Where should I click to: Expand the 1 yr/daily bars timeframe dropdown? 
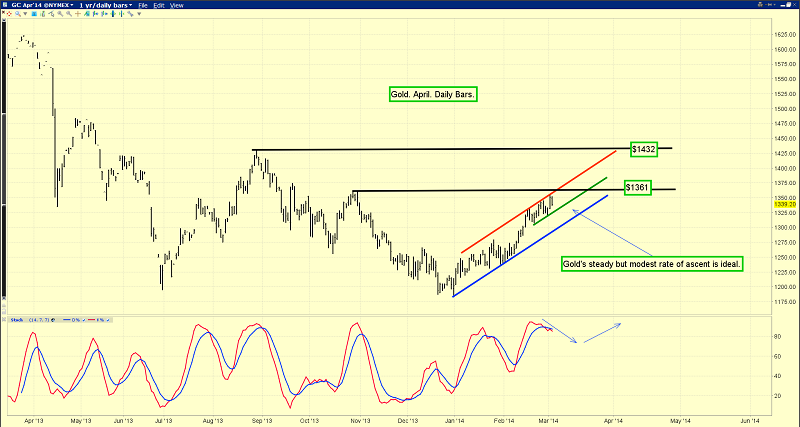[x=105, y=6]
